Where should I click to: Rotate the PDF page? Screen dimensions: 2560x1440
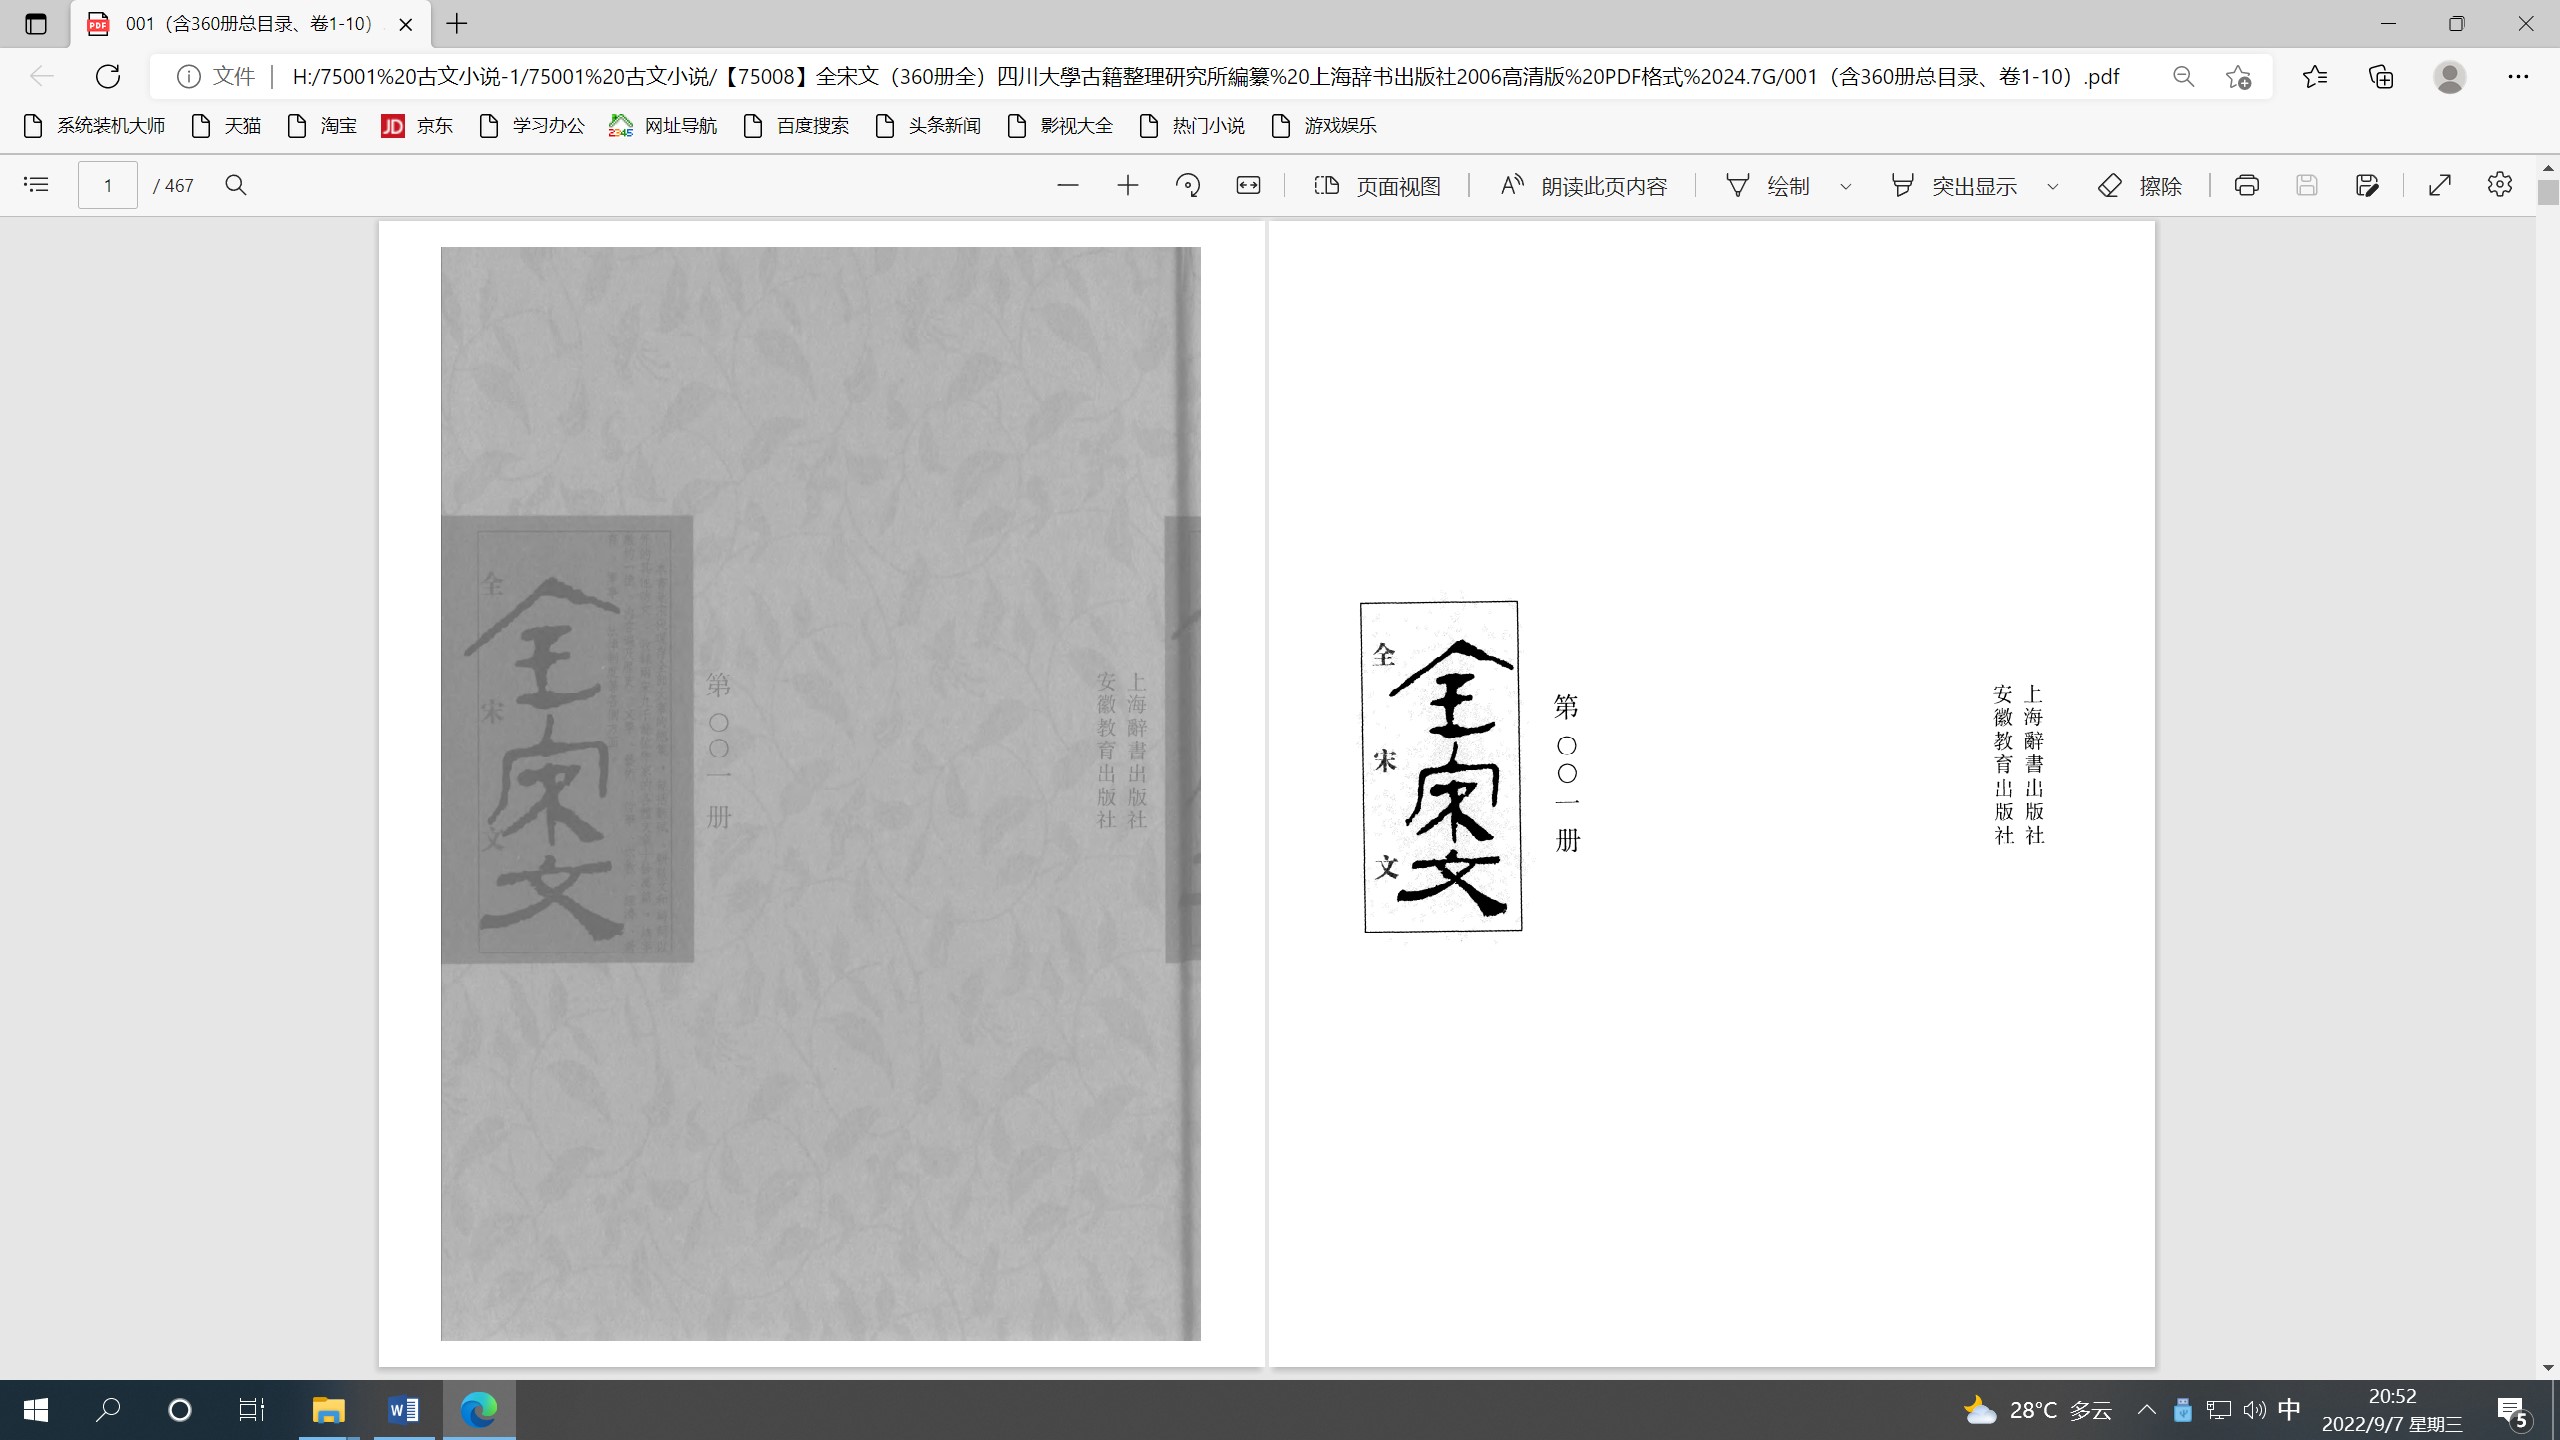(1188, 185)
